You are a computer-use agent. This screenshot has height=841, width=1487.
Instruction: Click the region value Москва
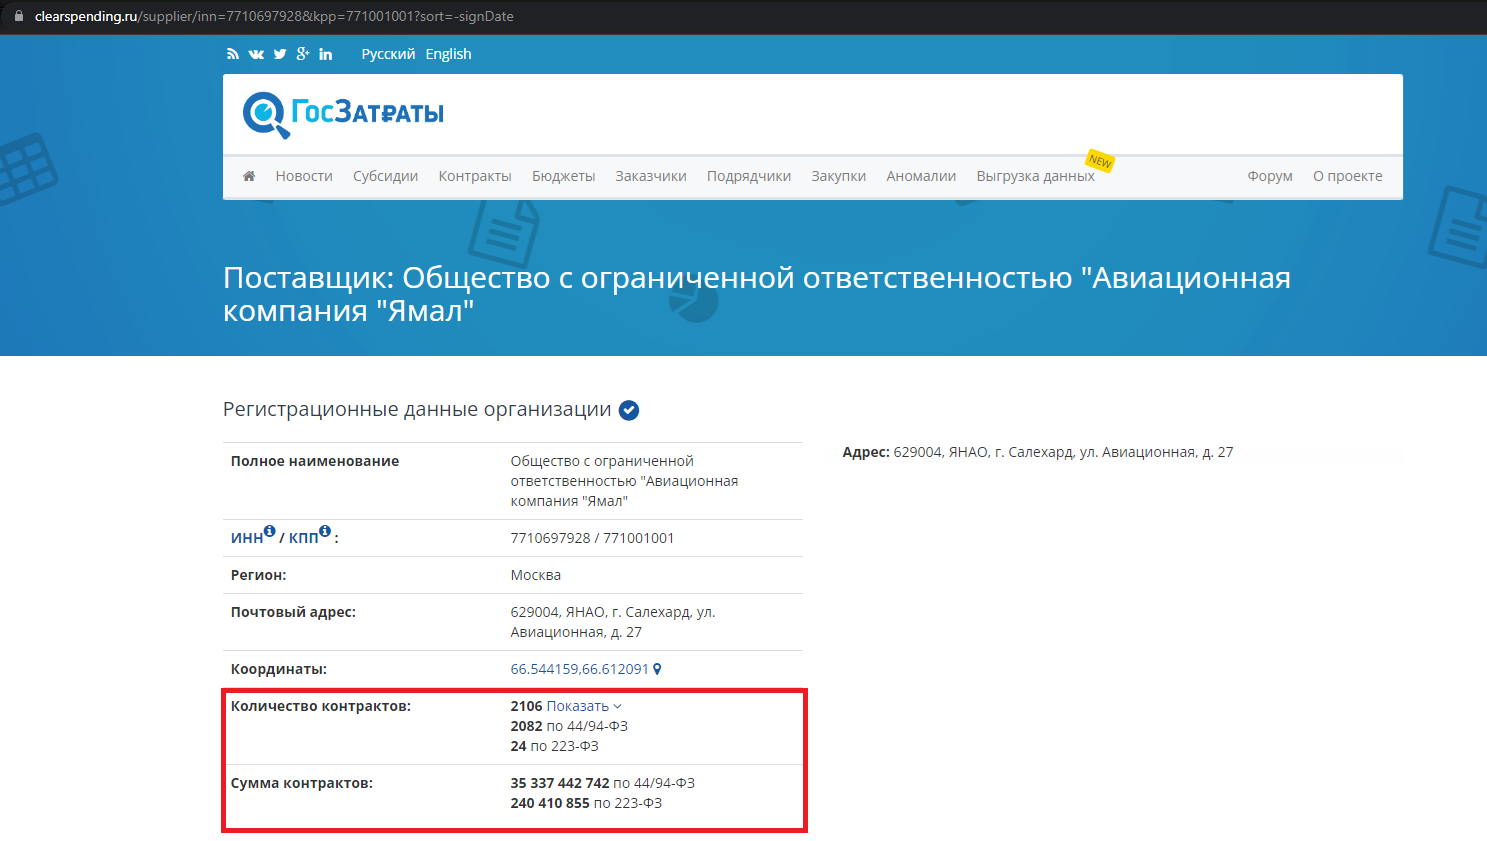click(536, 575)
